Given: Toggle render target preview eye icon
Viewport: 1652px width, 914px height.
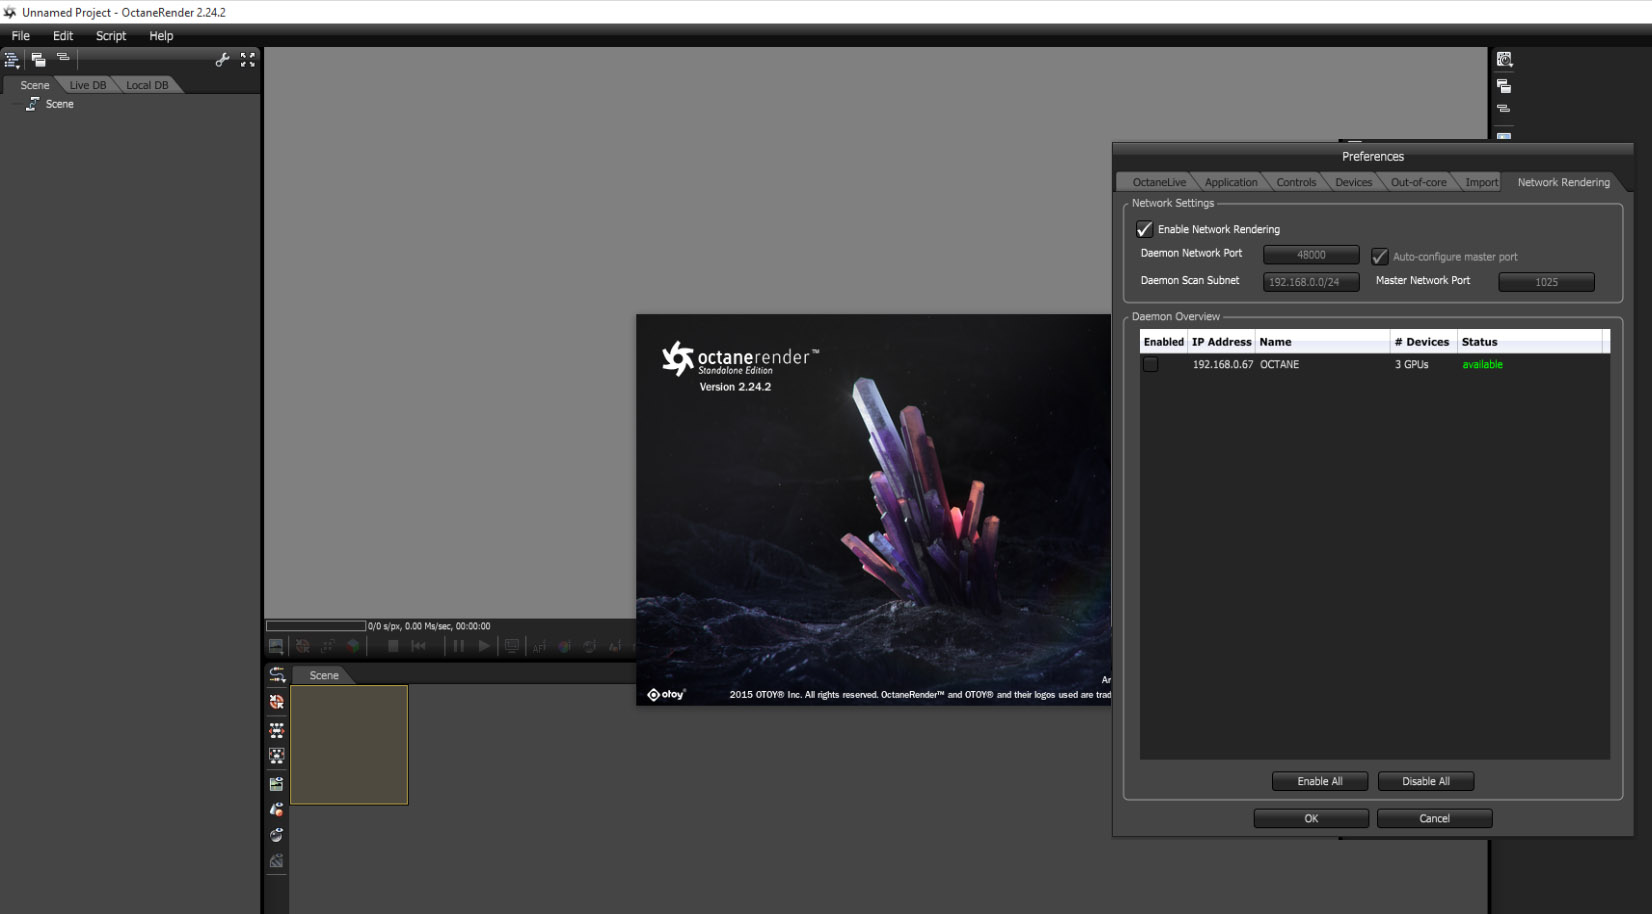Looking at the screenshot, I should [x=277, y=784].
